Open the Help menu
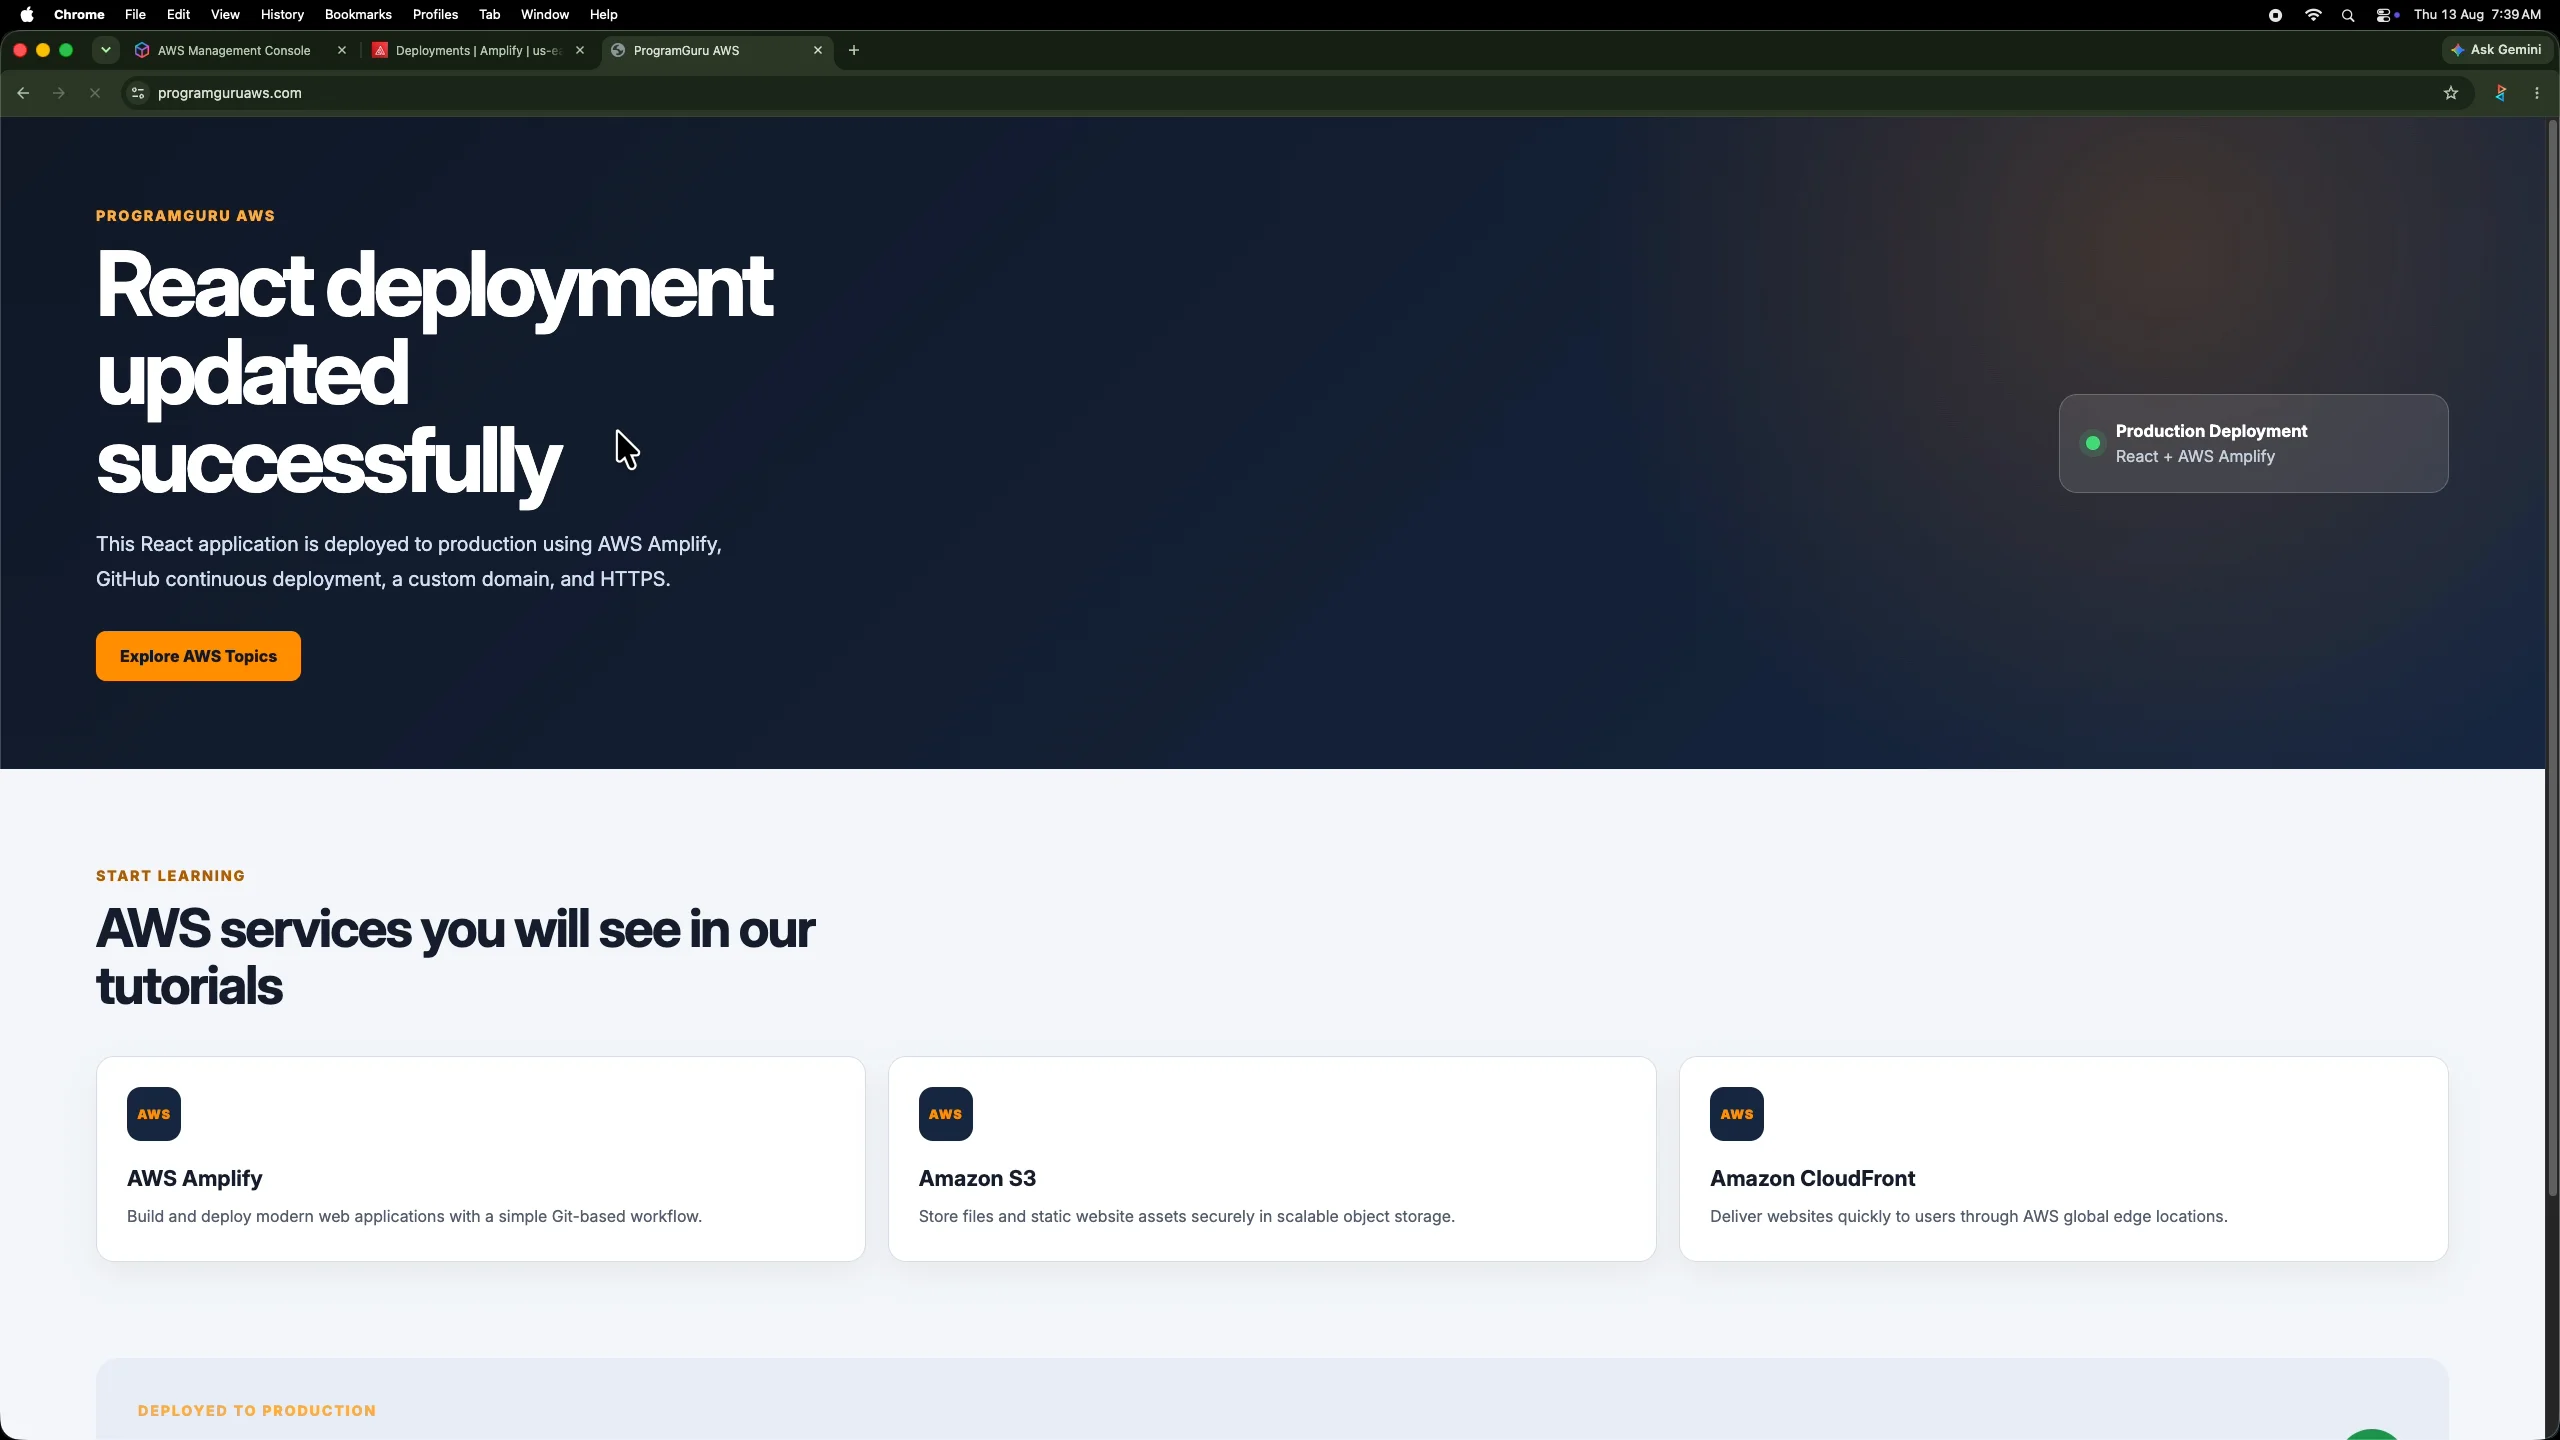 pyautogui.click(x=604, y=15)
